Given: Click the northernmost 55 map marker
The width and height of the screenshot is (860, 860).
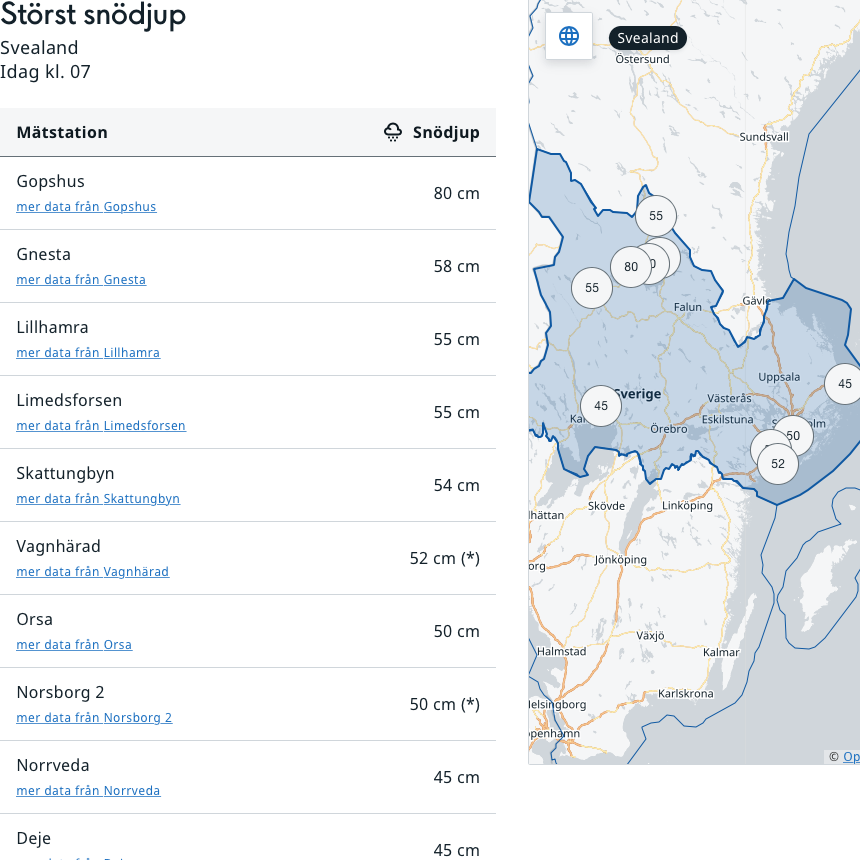Looking at the screenshot, I should 656,216.
